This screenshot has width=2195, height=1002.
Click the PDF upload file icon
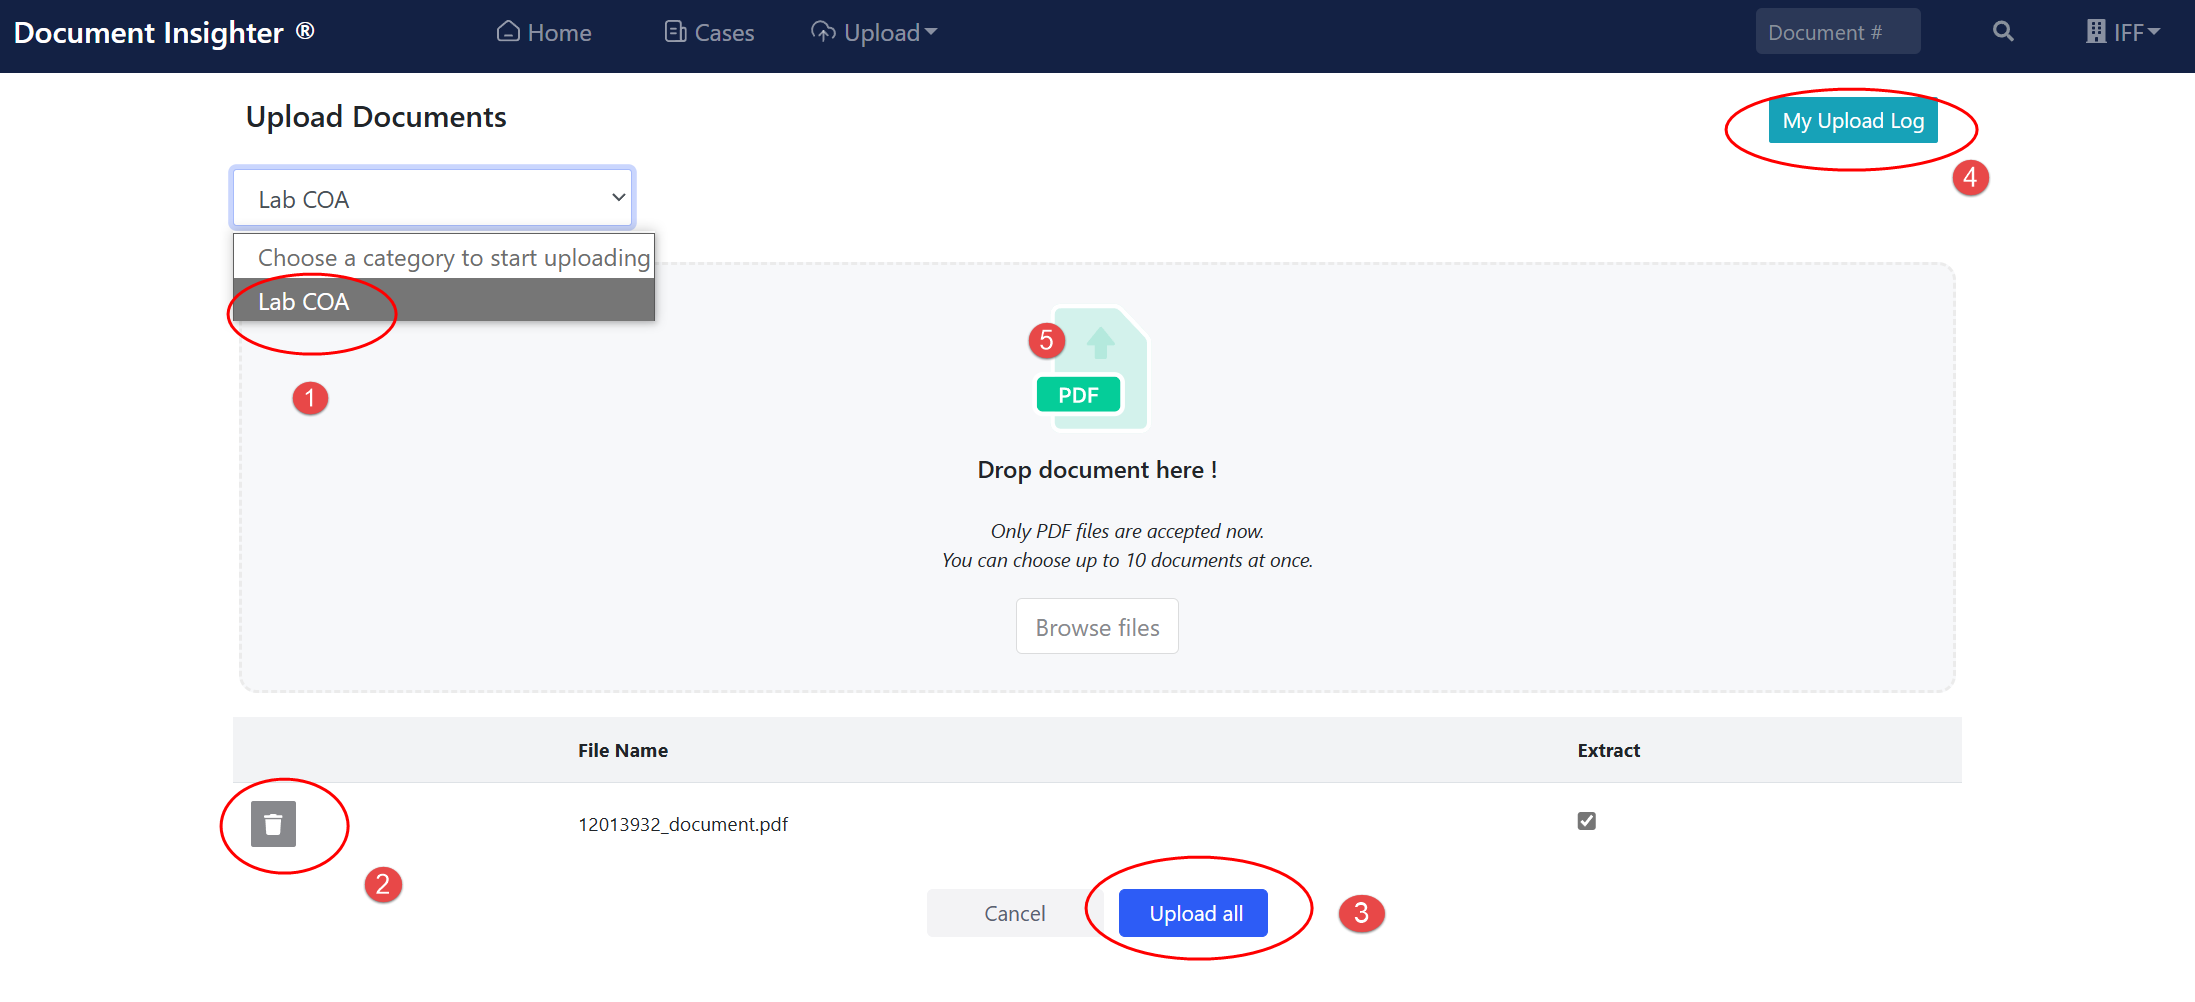coord(1092,370)
